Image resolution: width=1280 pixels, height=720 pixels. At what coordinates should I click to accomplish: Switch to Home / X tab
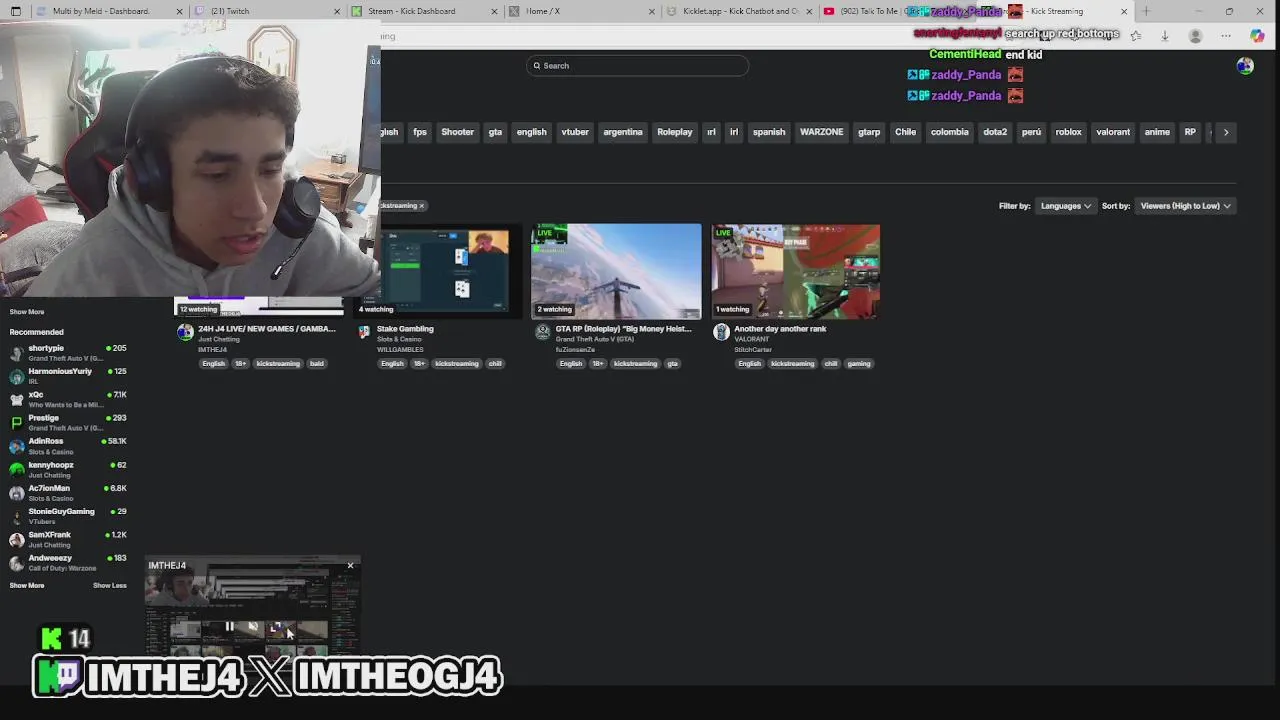point(580,11)
